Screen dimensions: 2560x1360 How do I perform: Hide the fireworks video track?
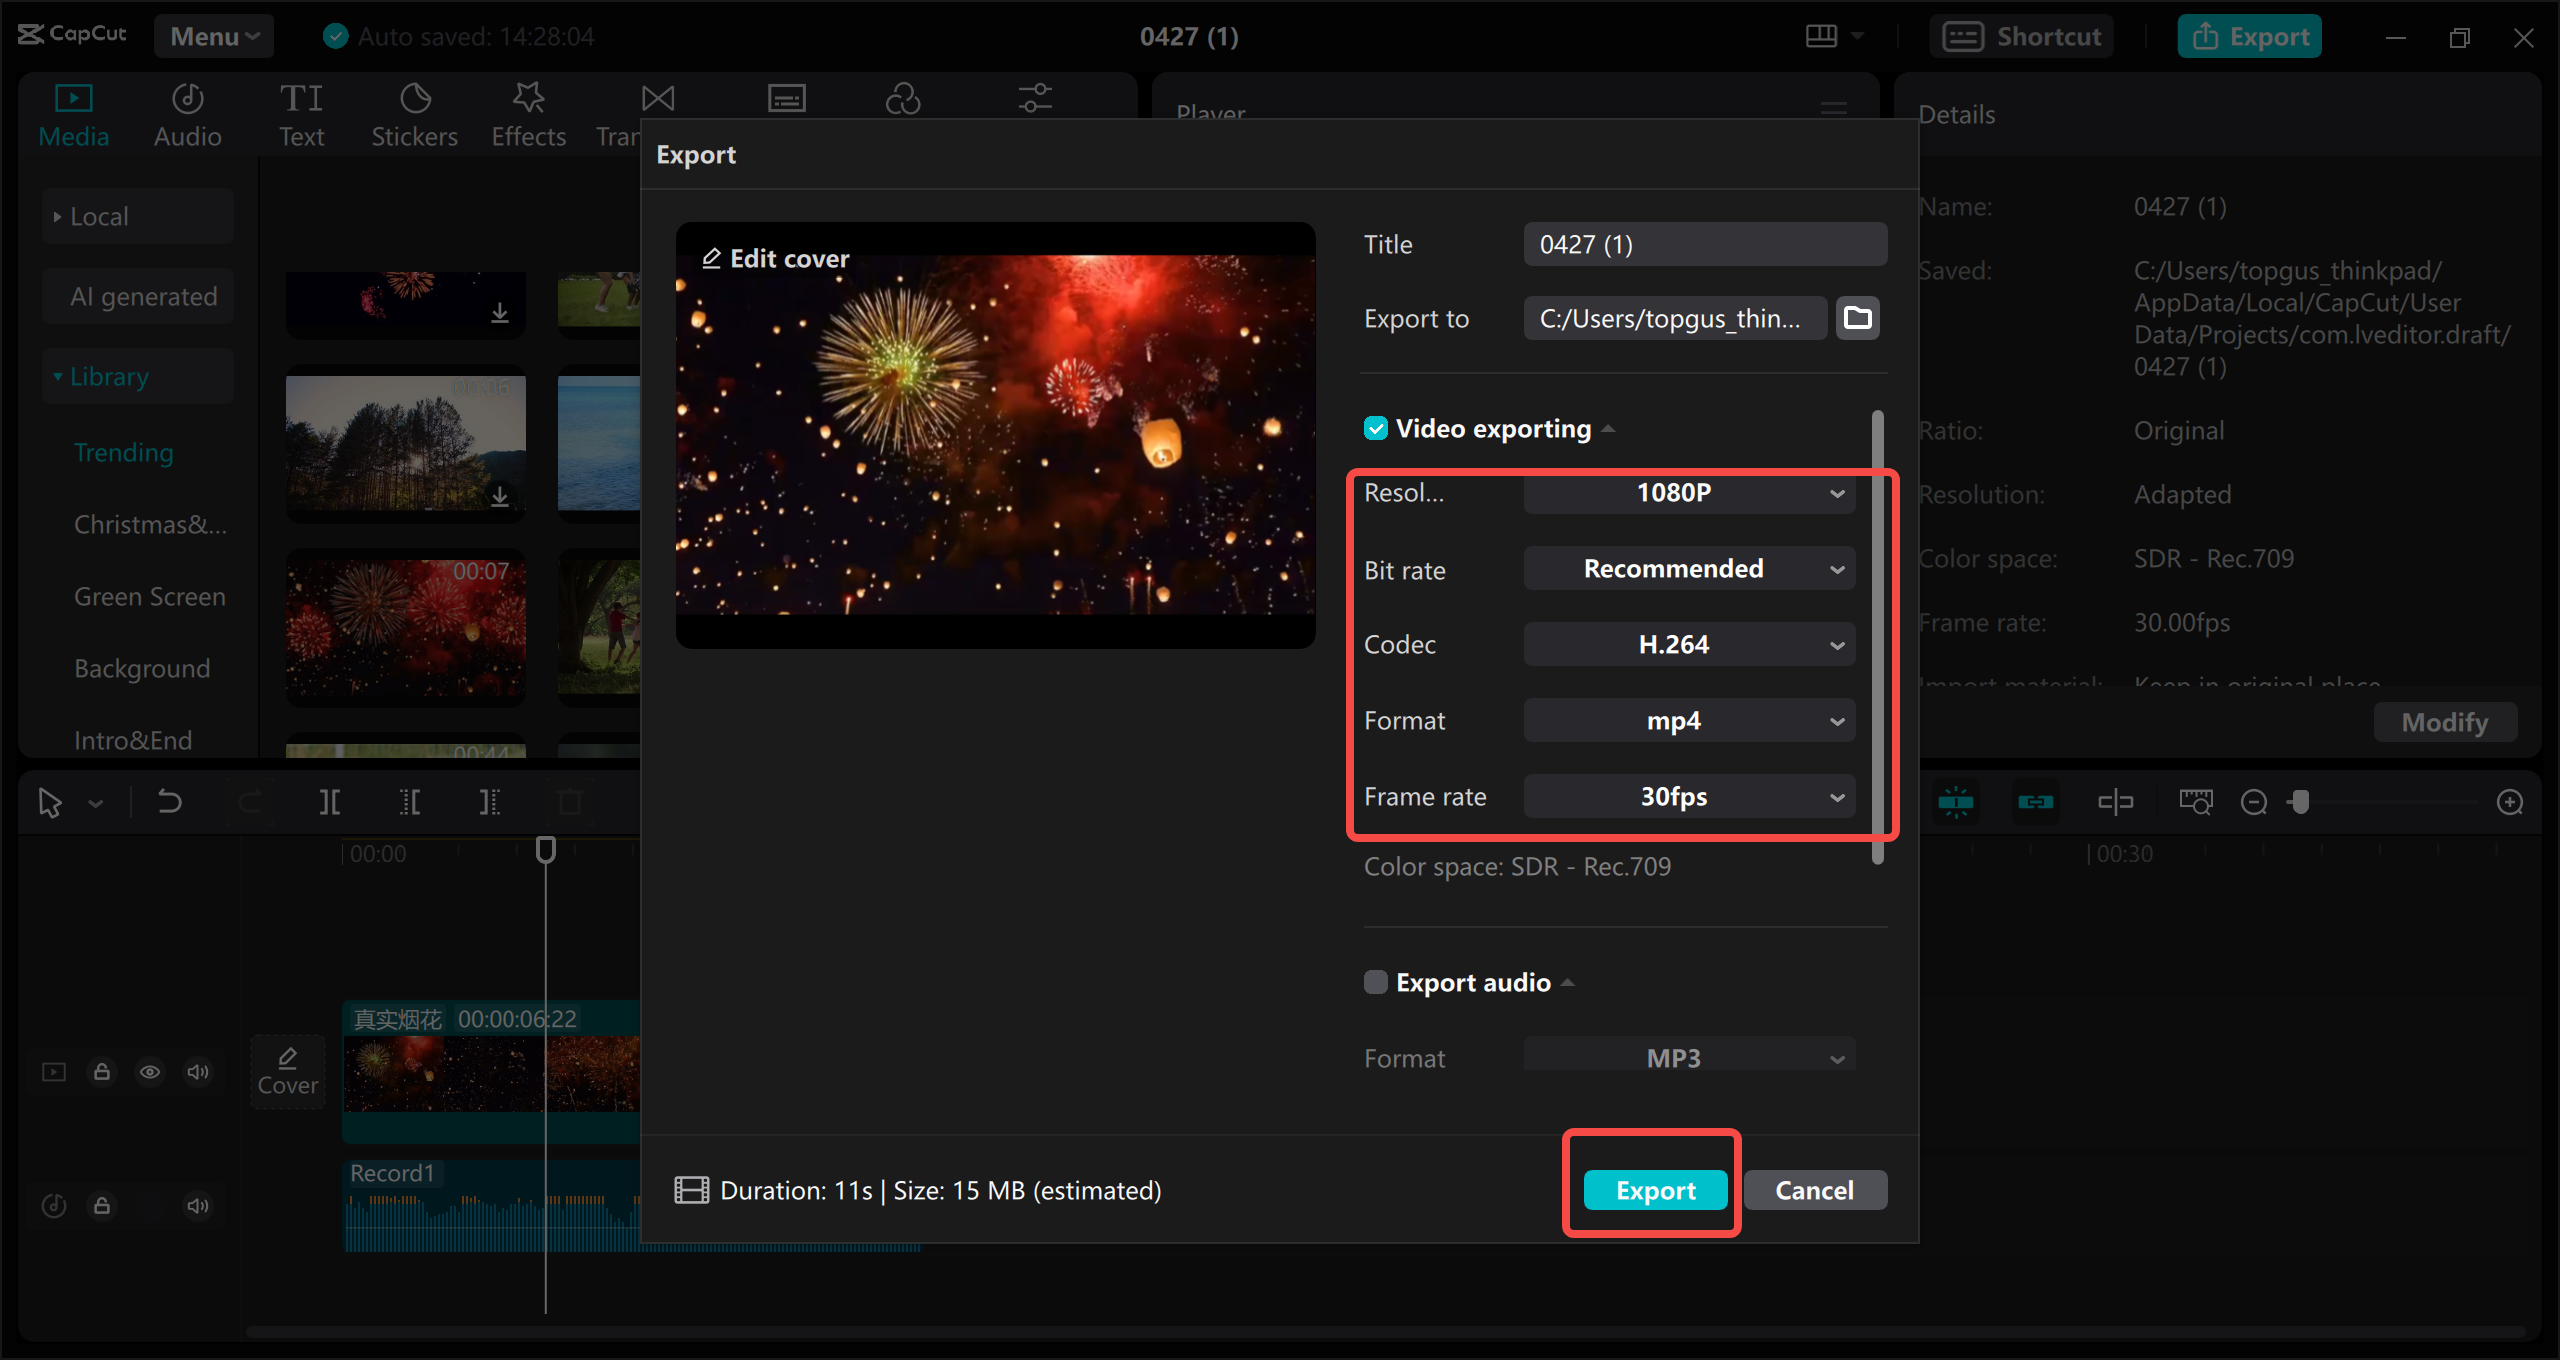(x=150, y=1071)
